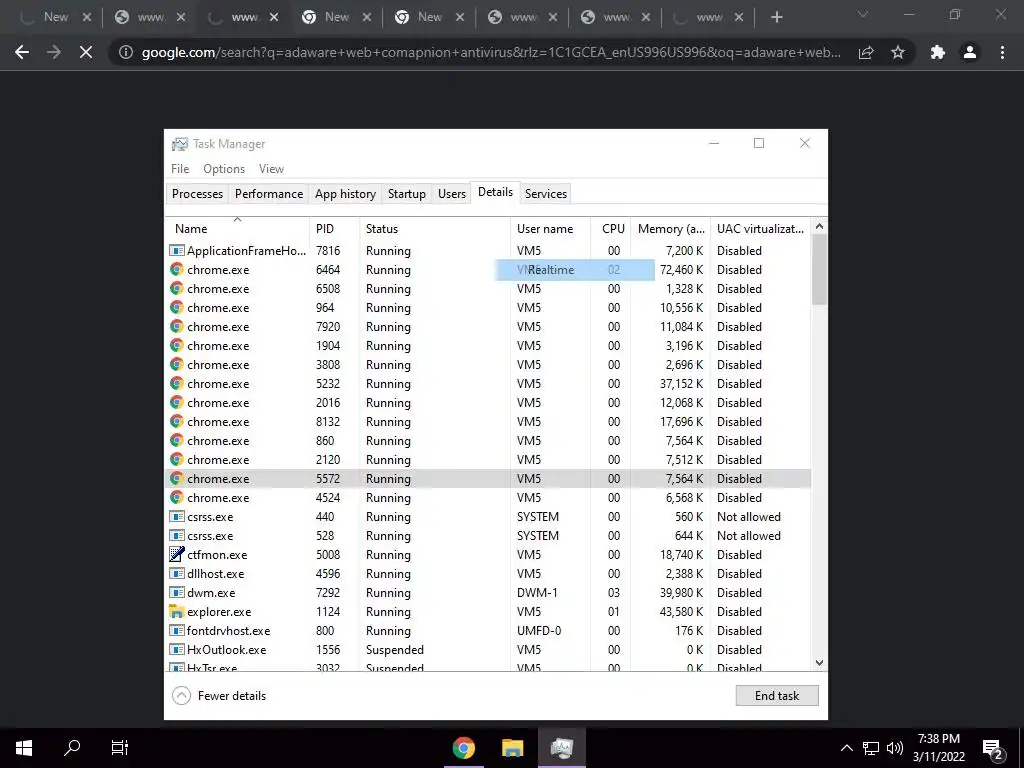Sort by Status column header
Image resolution: width=1024 pixels, height=768 pixels.
[x=434, y=229]
